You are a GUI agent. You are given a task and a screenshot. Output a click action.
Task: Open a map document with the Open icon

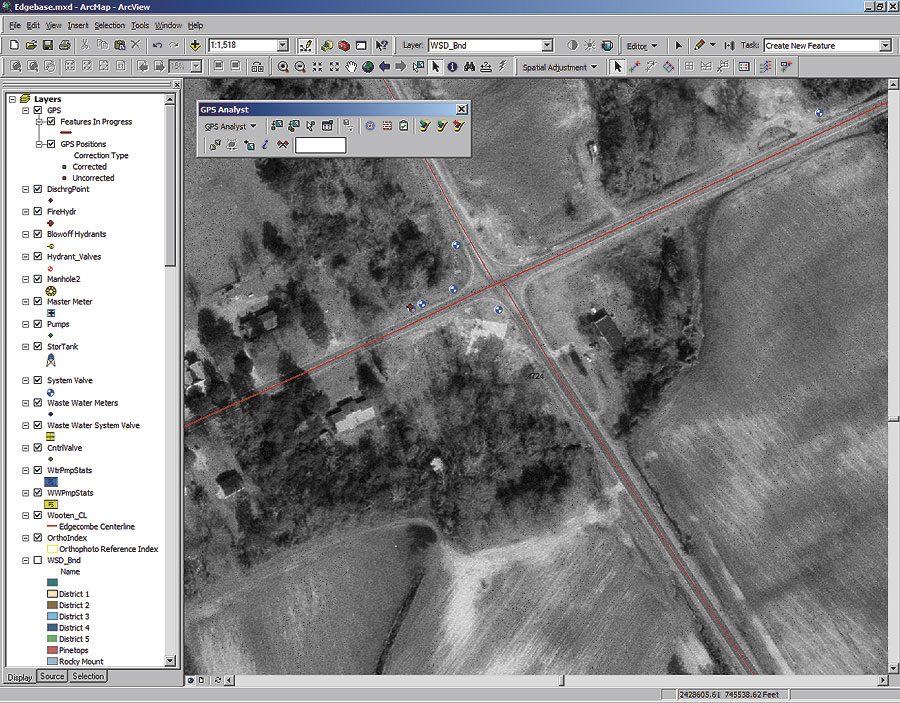coord(31,45)
